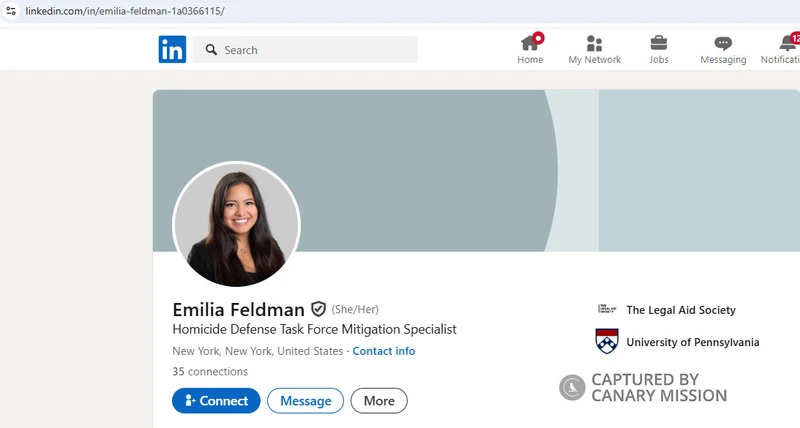Click the 35 connections text

[x=210, y=371]
